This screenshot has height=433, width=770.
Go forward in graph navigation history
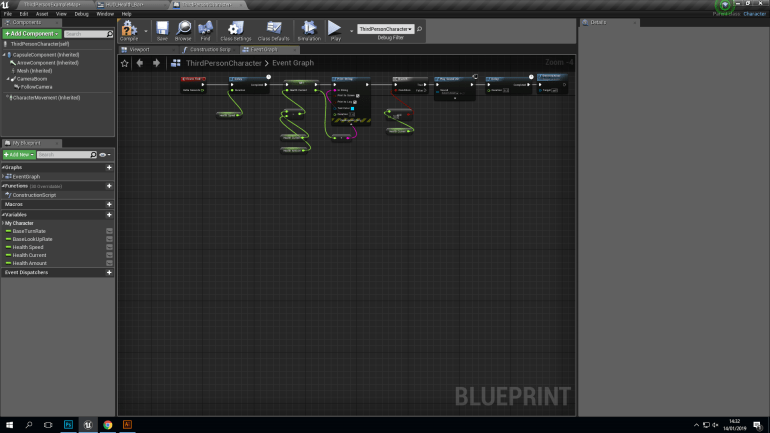click(156, 63)
